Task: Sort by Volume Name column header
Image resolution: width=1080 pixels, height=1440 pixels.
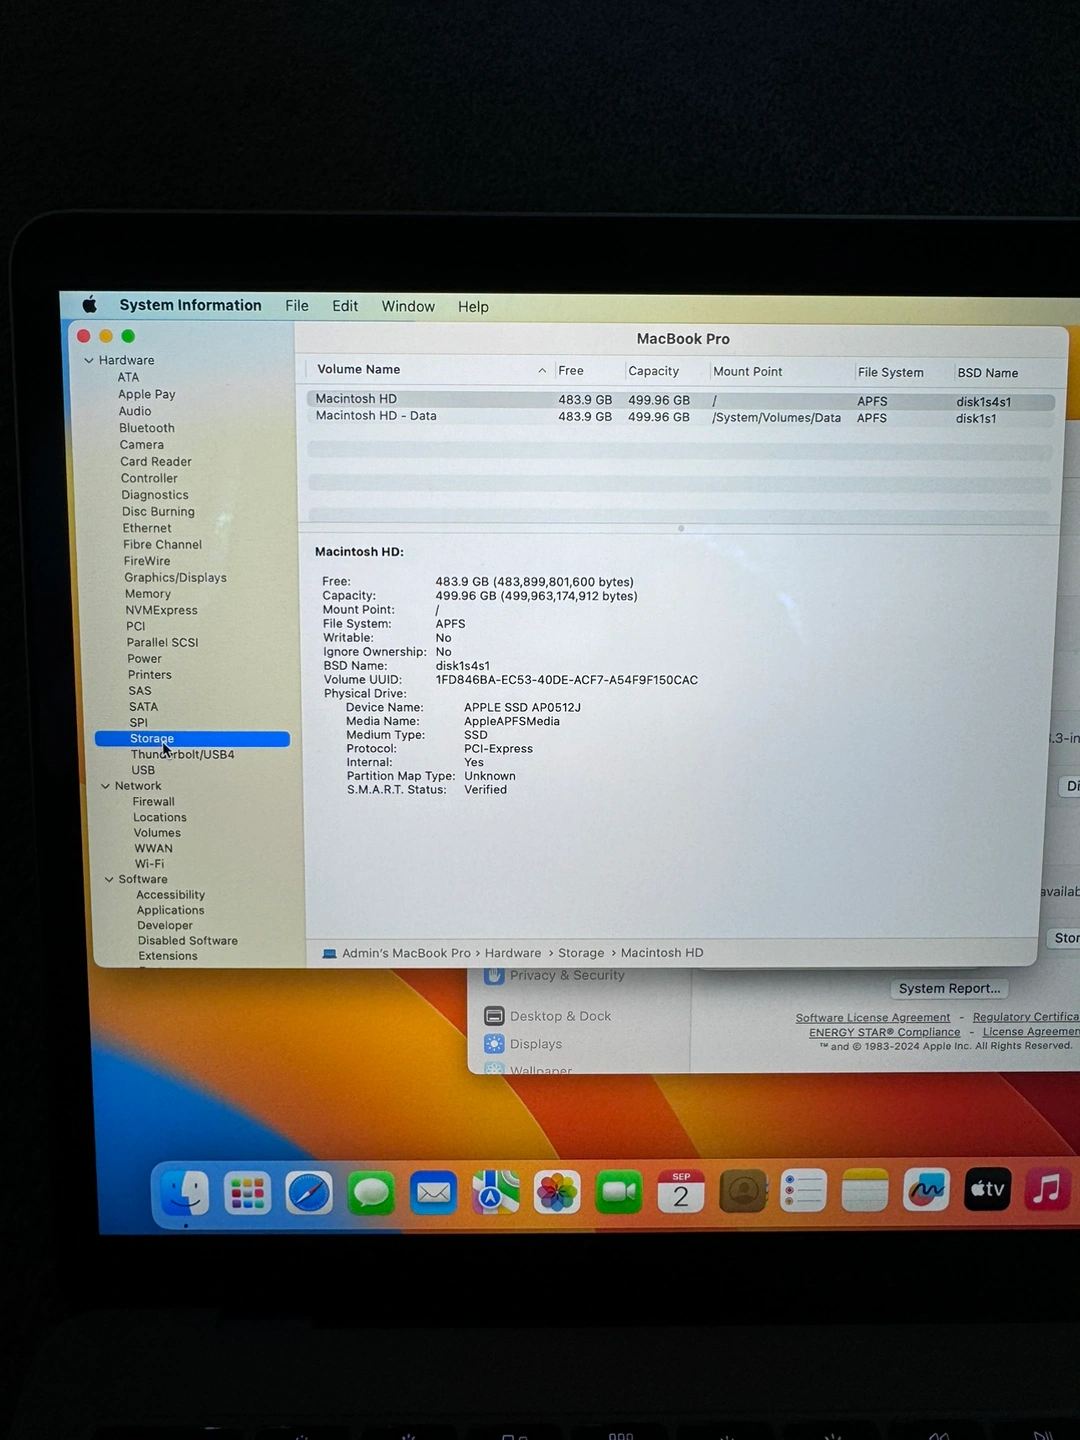Action: [359, 370]
